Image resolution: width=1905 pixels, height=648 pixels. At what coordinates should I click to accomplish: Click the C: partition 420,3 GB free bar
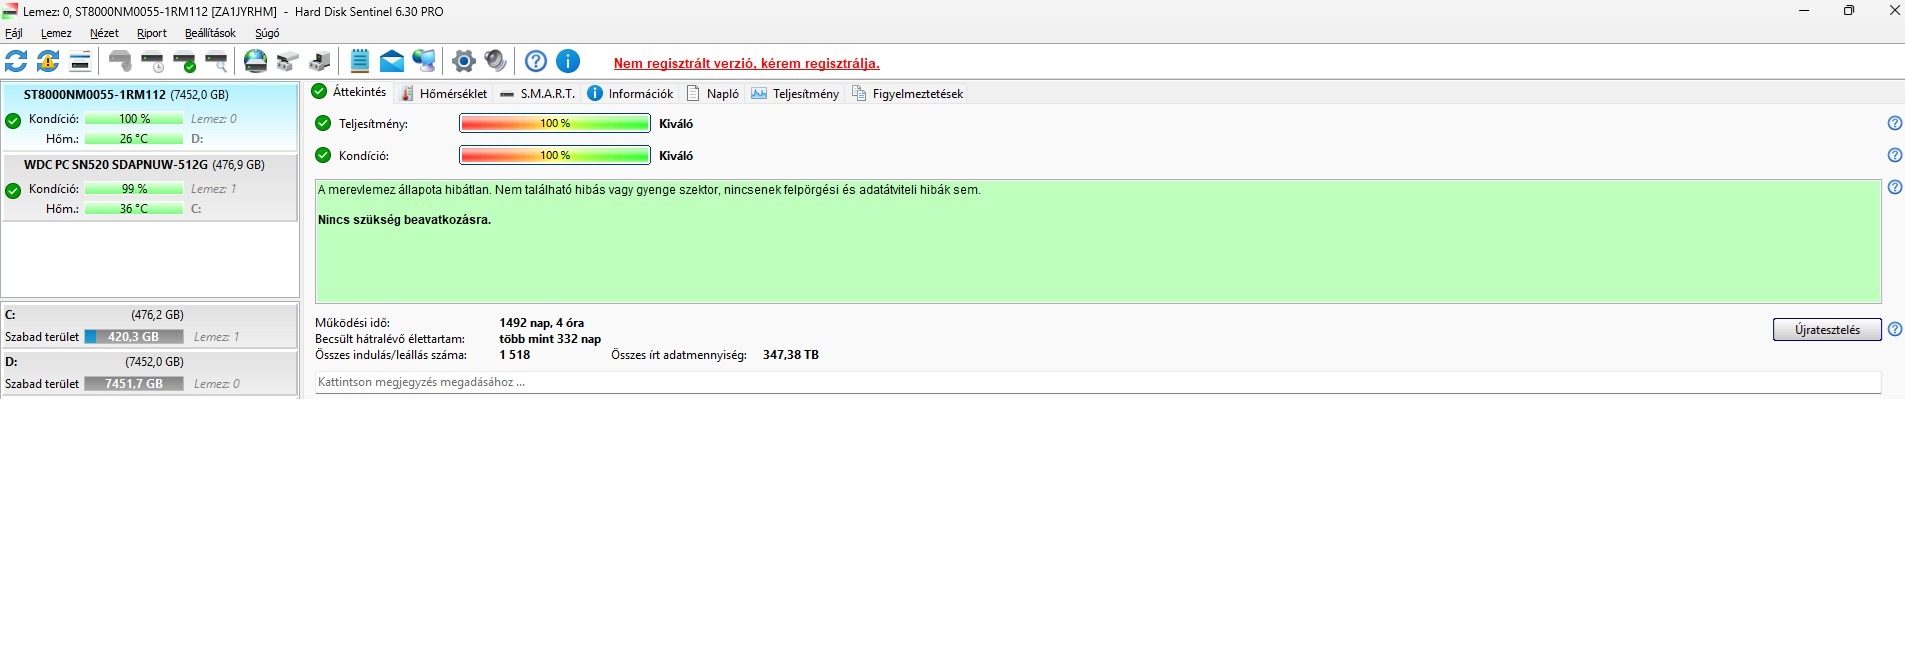tap(134, 337)
